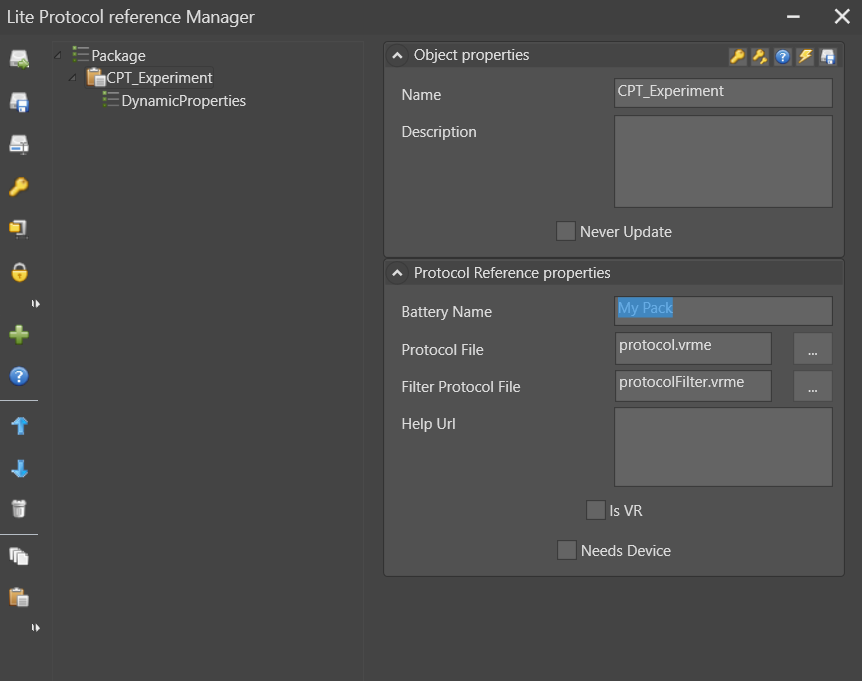Click the trash can delete icon
Image resolution: width=862 pixels, height=681 pixels.
tap(18, 509)
